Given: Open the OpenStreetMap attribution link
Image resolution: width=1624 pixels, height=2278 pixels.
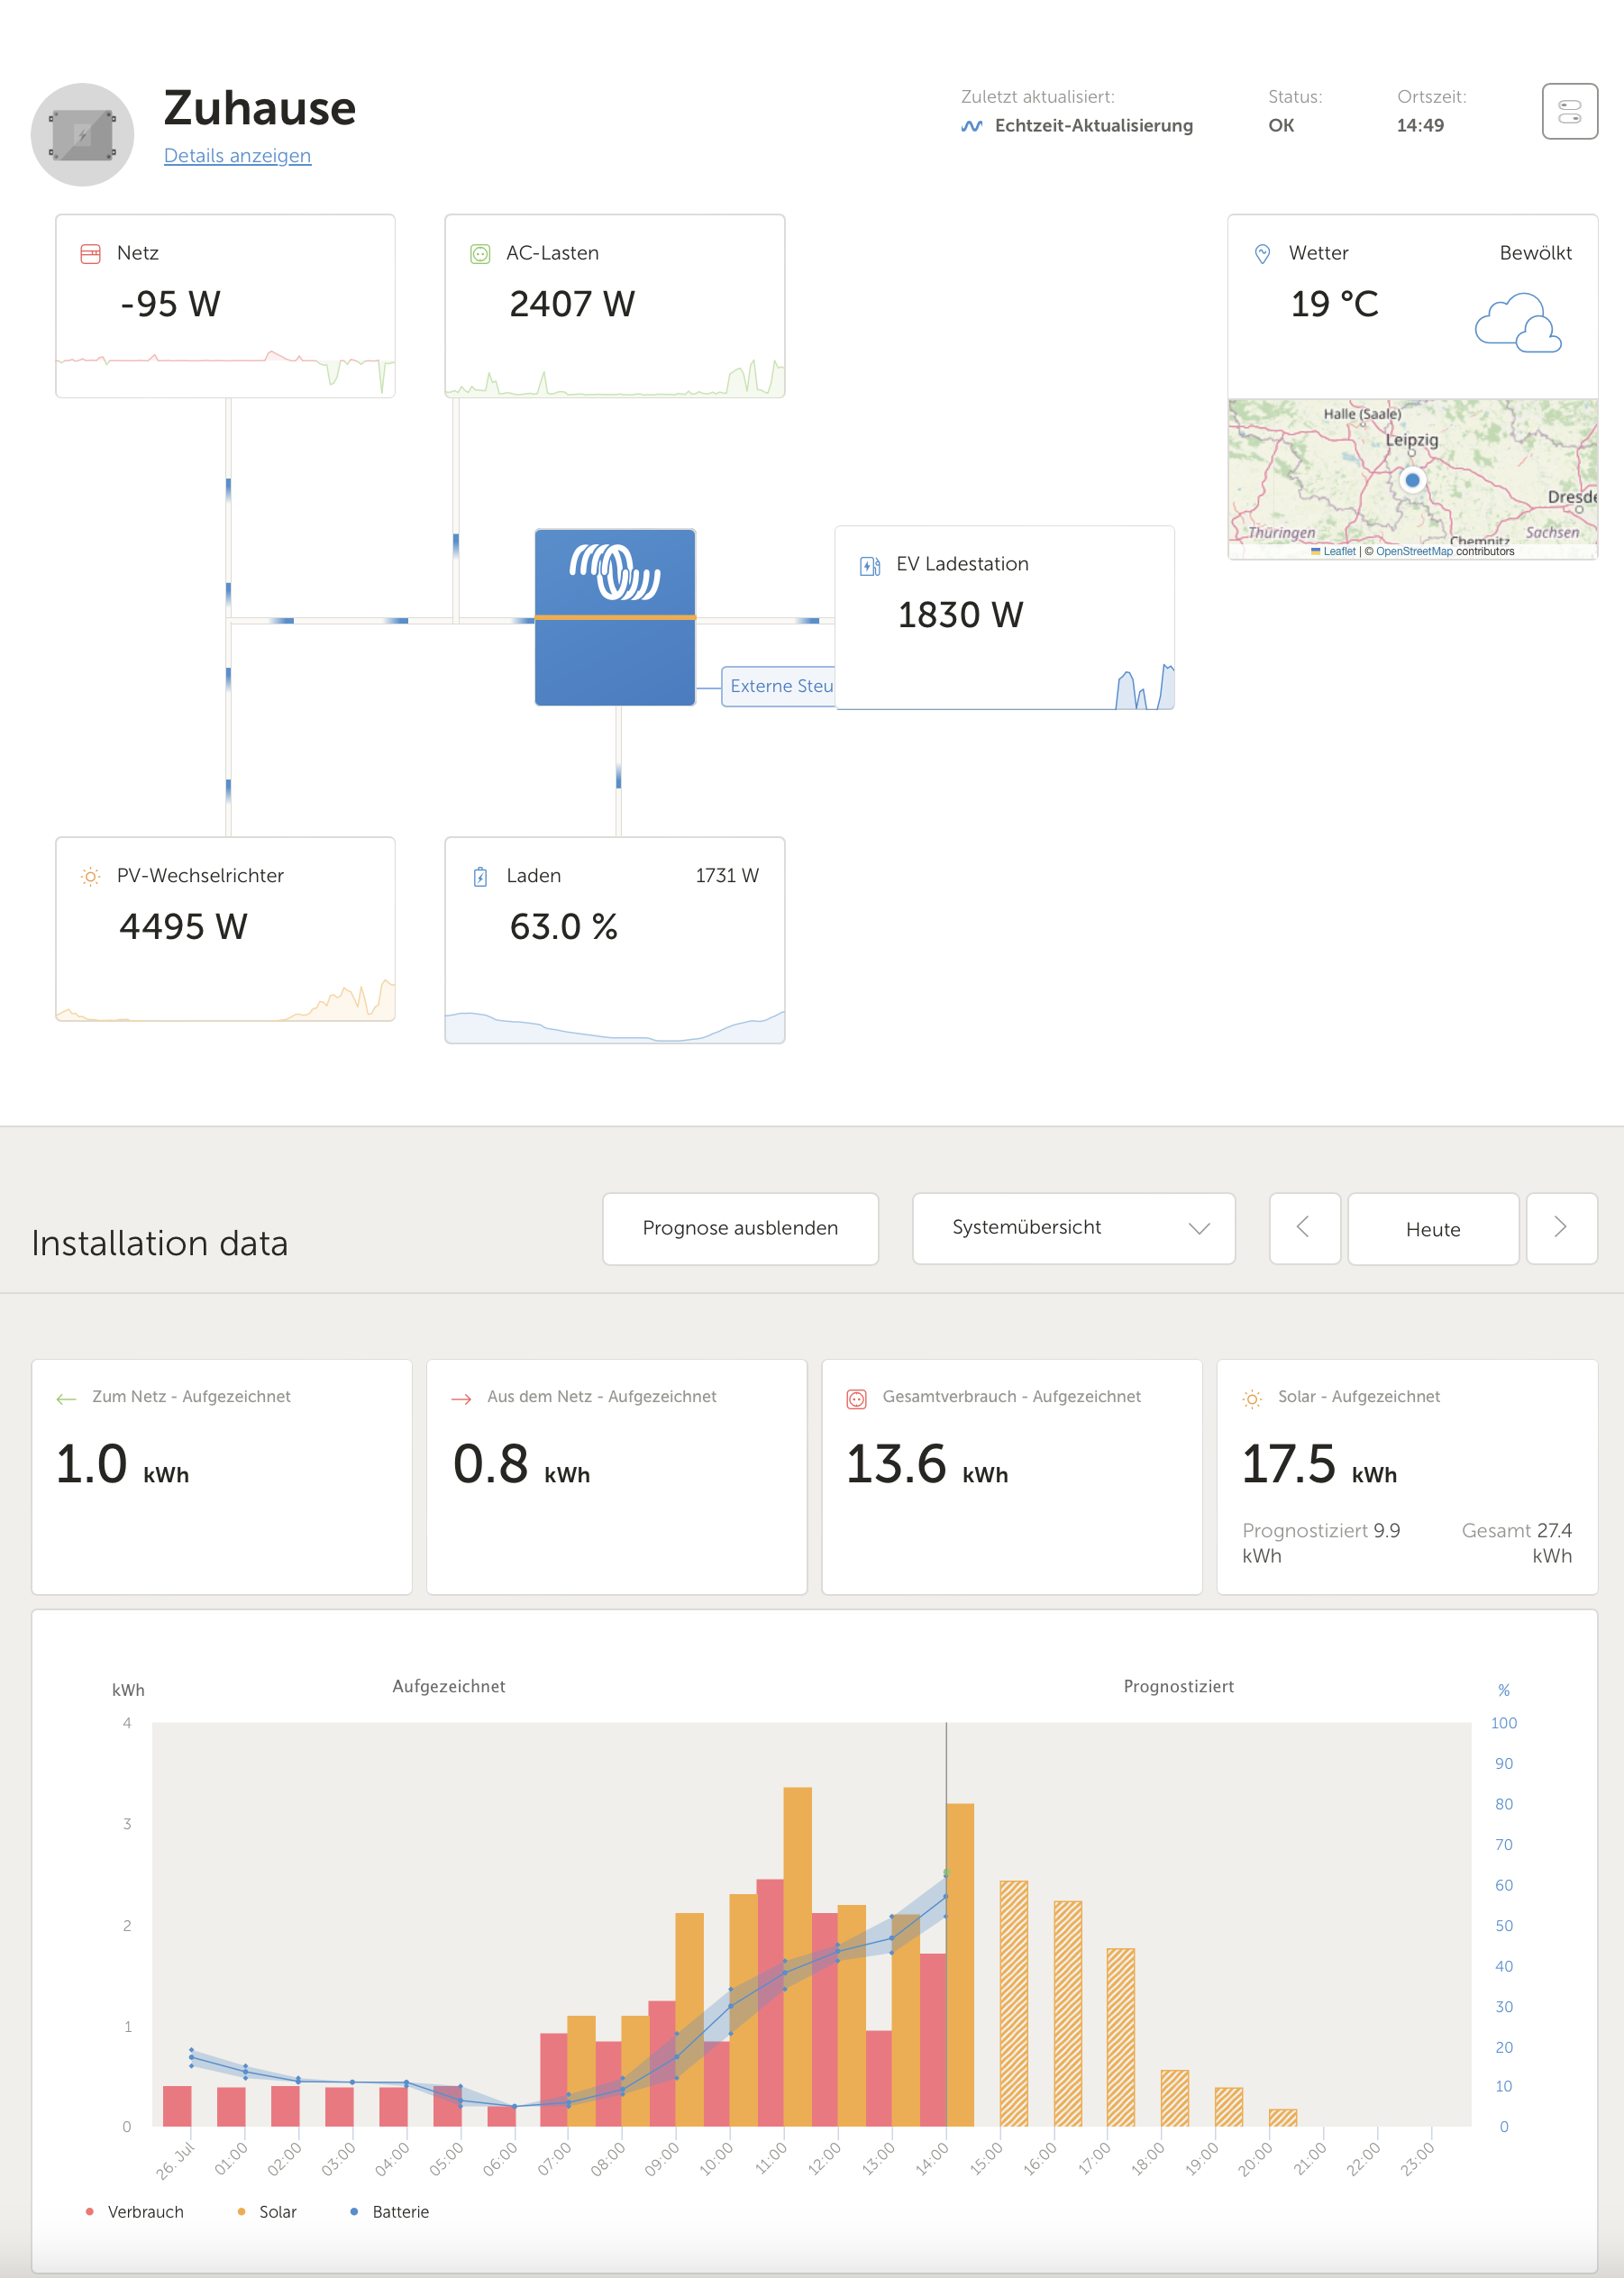Looking at the screenshot, I should tap(1413, 551).
